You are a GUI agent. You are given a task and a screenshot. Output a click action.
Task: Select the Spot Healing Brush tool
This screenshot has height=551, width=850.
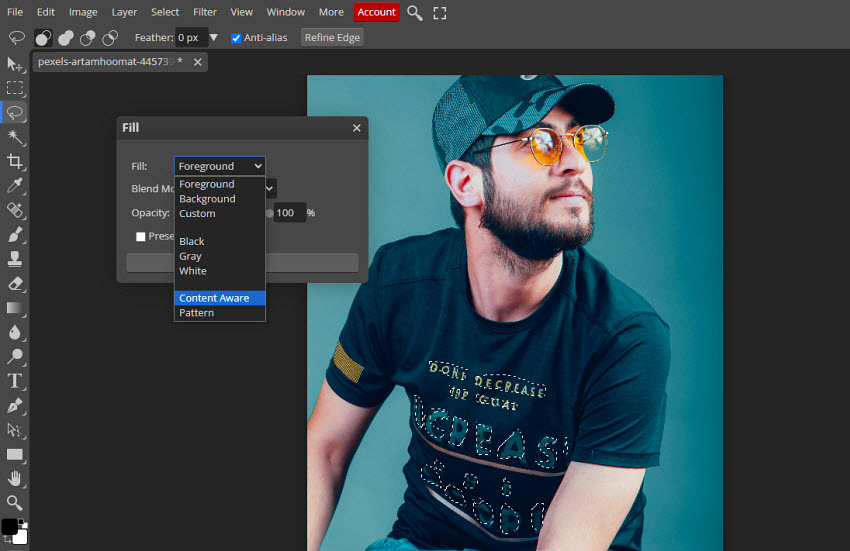[x=15, y=210]
